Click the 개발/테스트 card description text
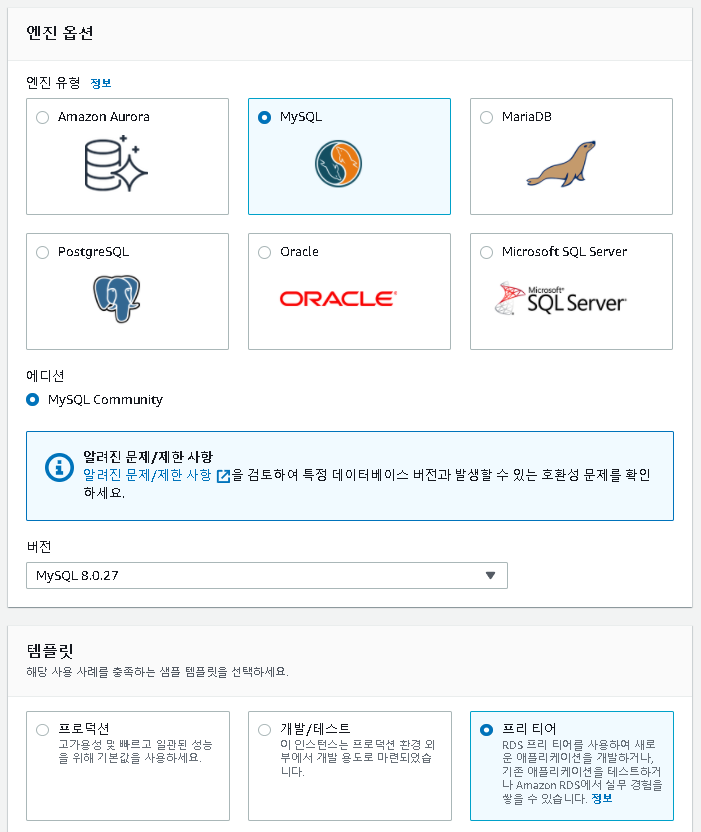The height and width of the screenshot is (832, 701). 358,758
